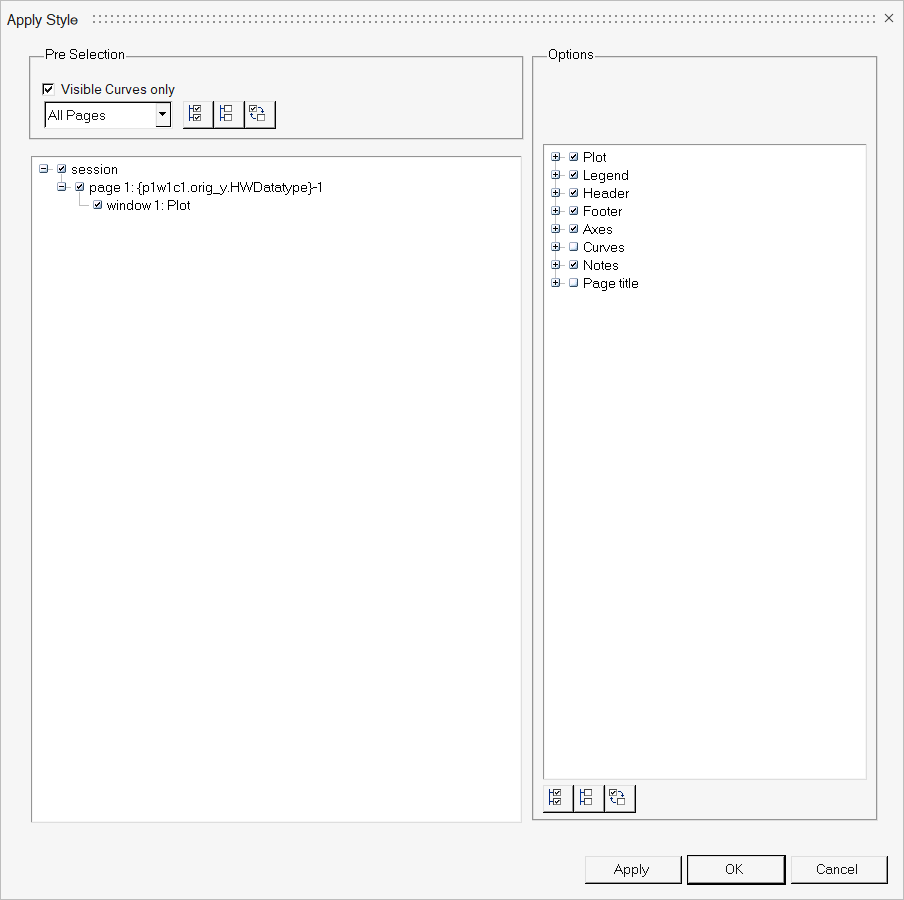Expand the Plot options node
Image resolution: width=904 pixels, height=900 pixels.
556,157
